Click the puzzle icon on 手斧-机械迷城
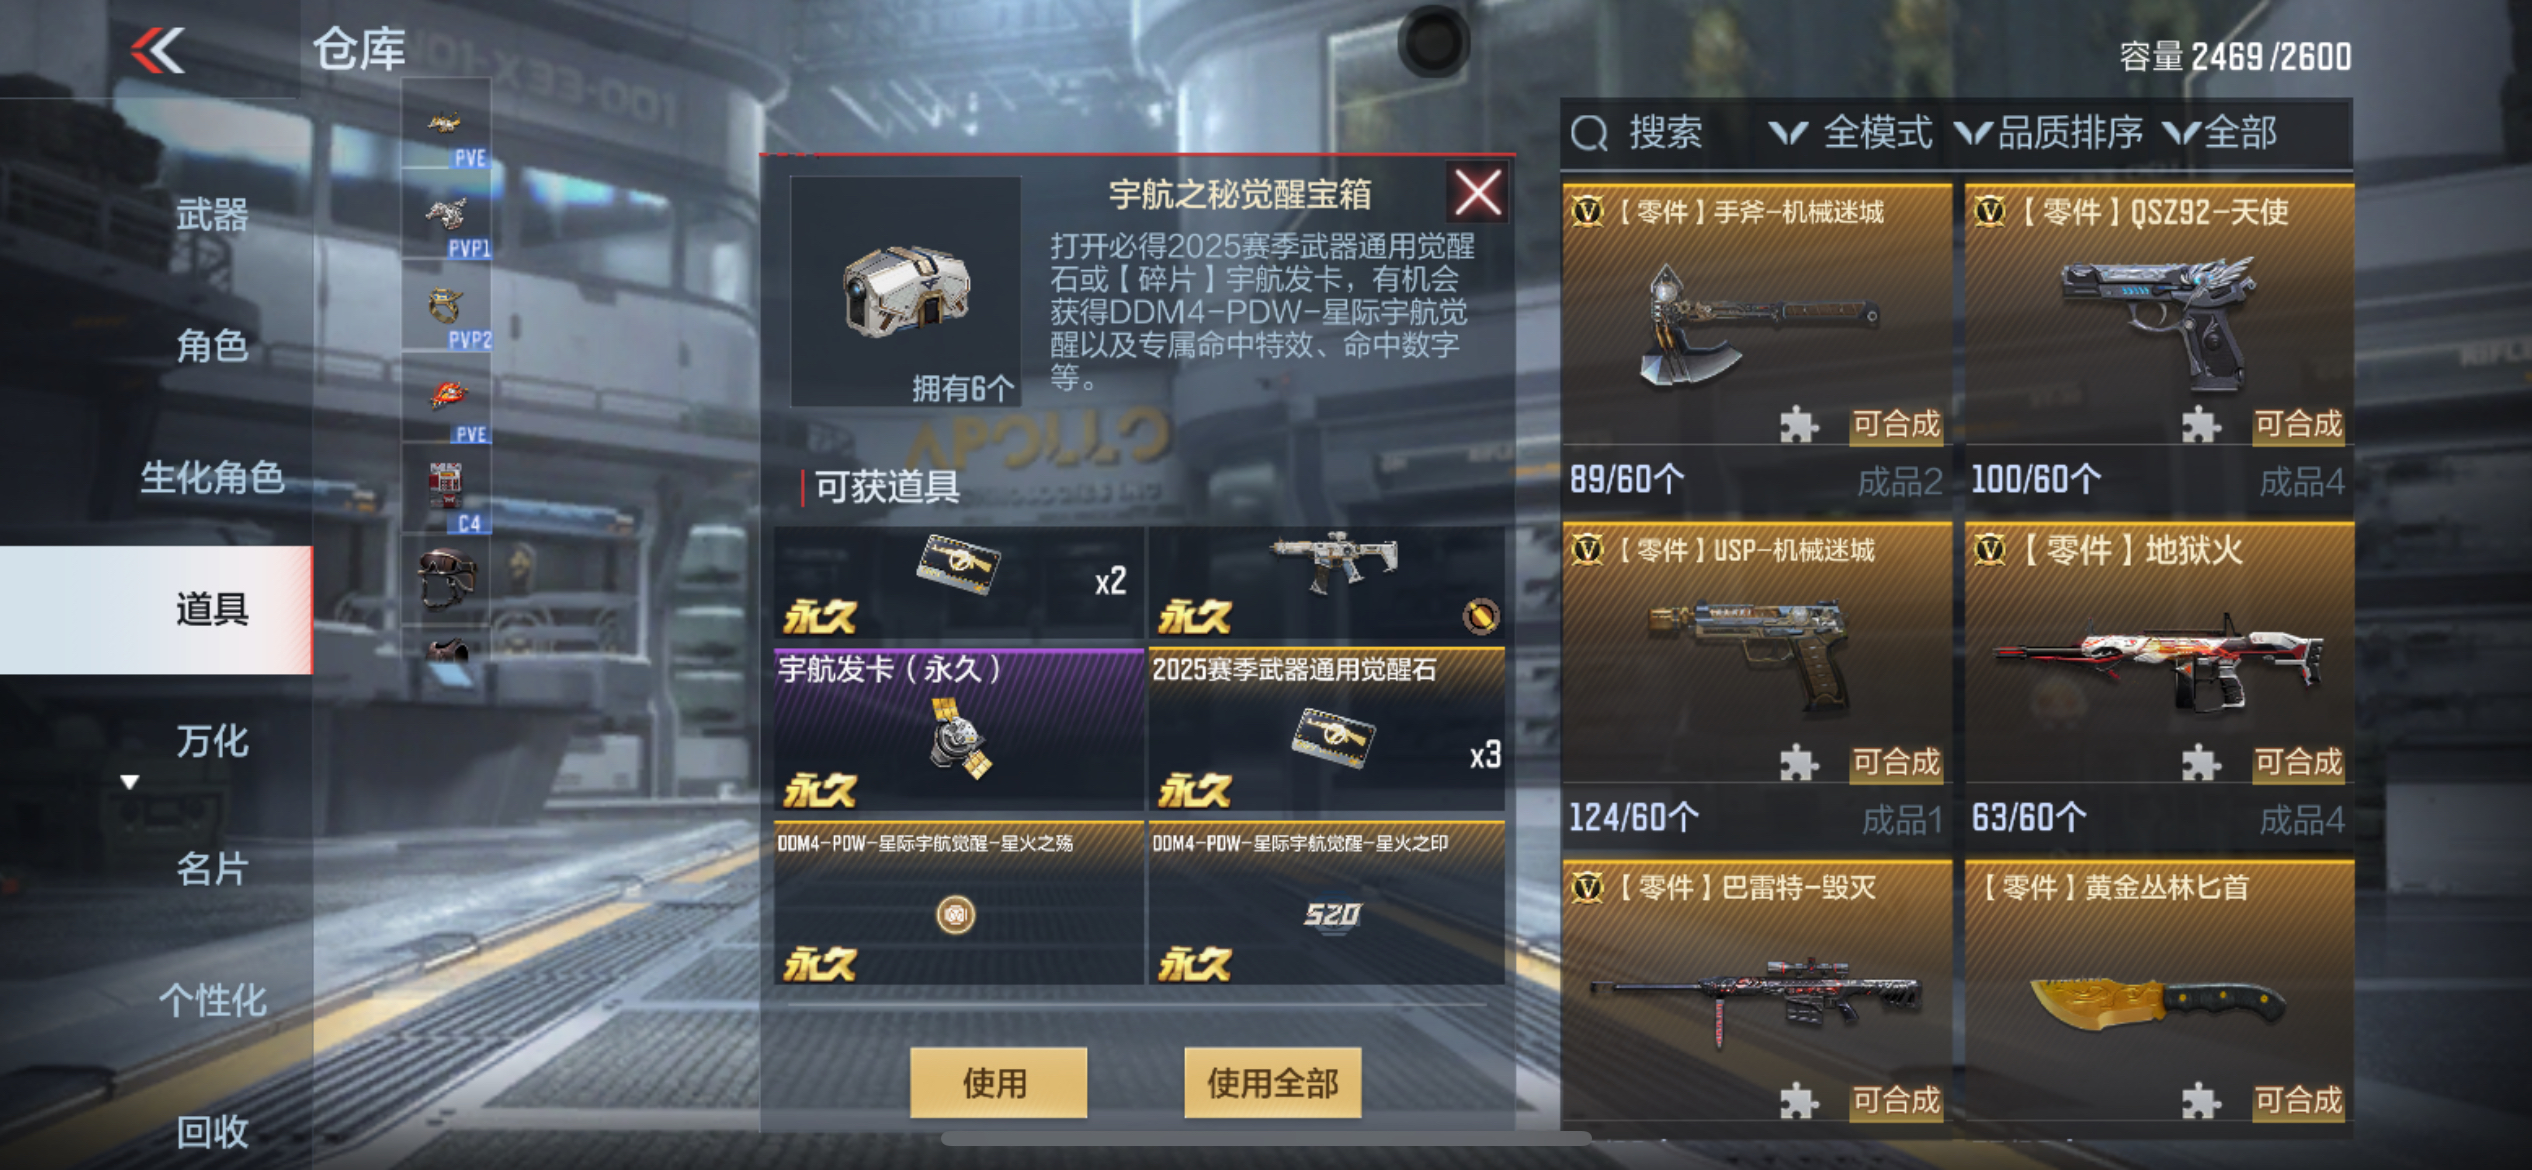Screen dimensions: 2532x1170 (1798, 425)
